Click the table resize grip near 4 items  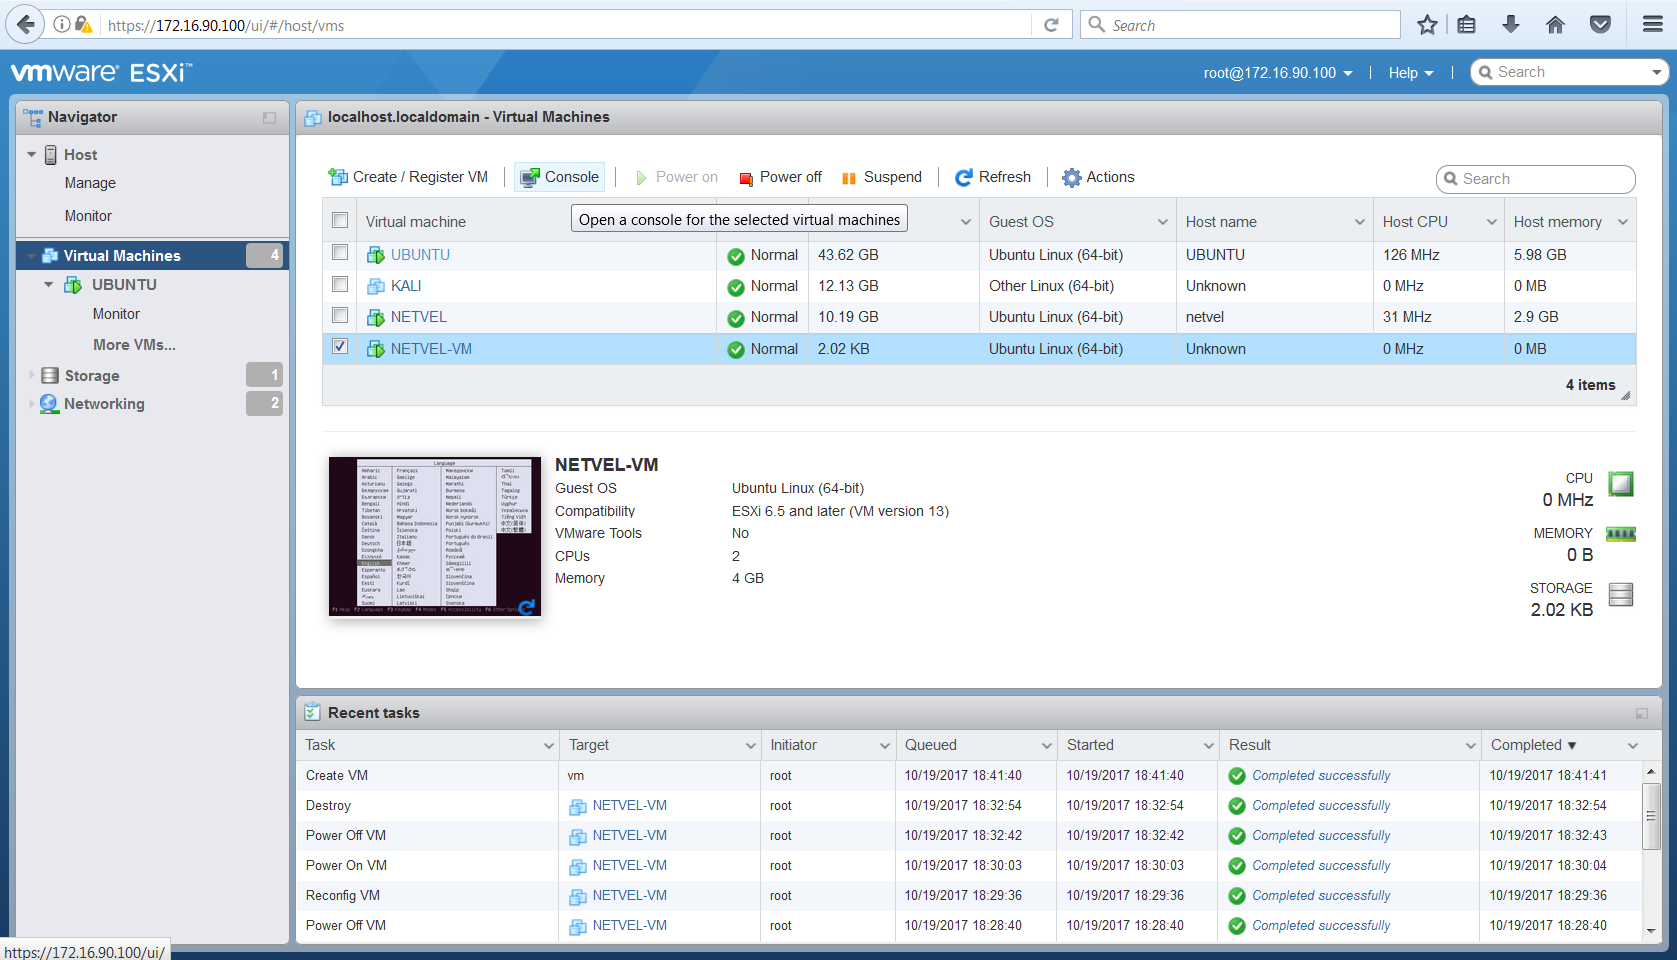[1626, 396]
